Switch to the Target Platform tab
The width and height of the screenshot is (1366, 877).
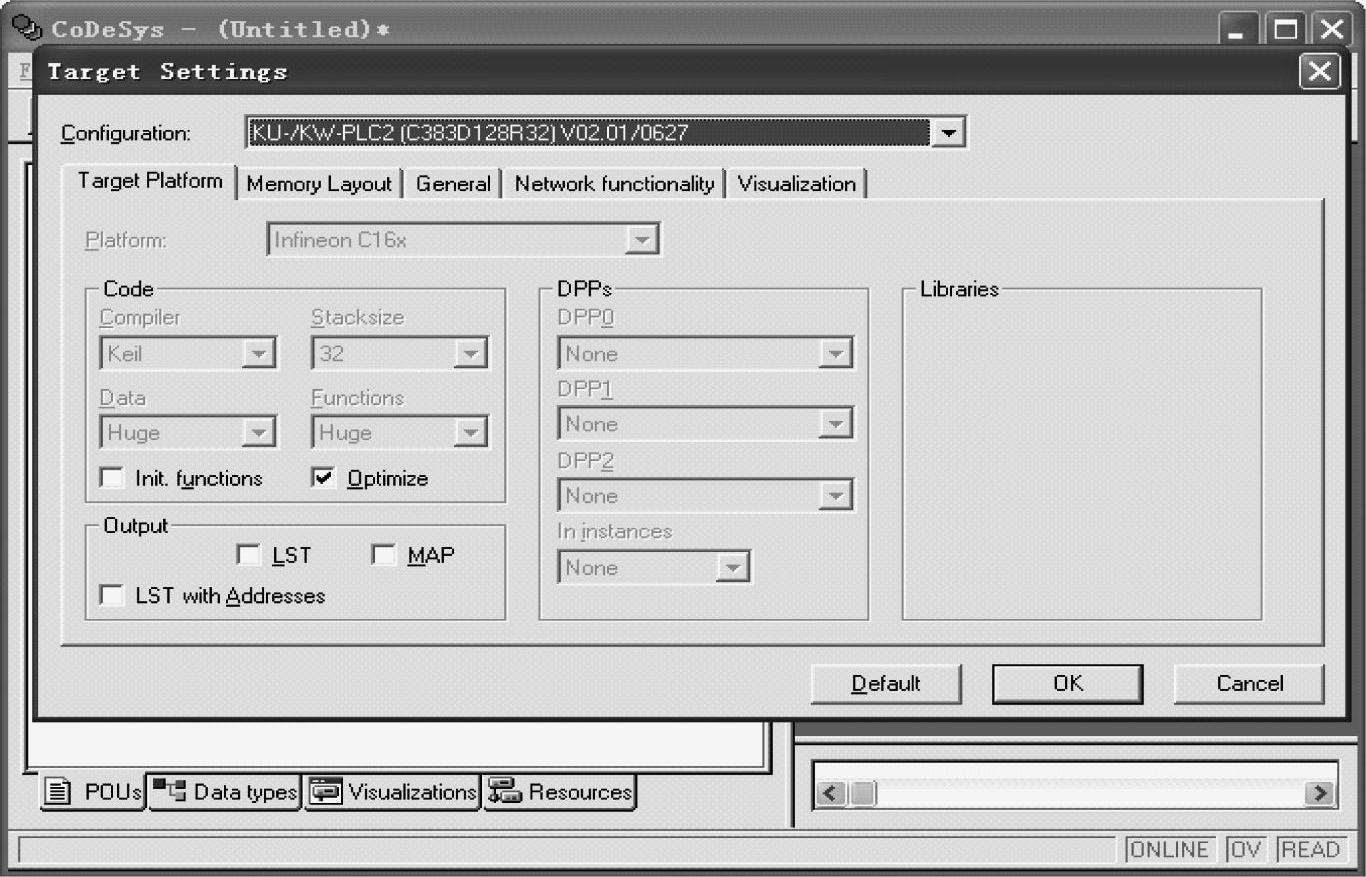[150, 182]
